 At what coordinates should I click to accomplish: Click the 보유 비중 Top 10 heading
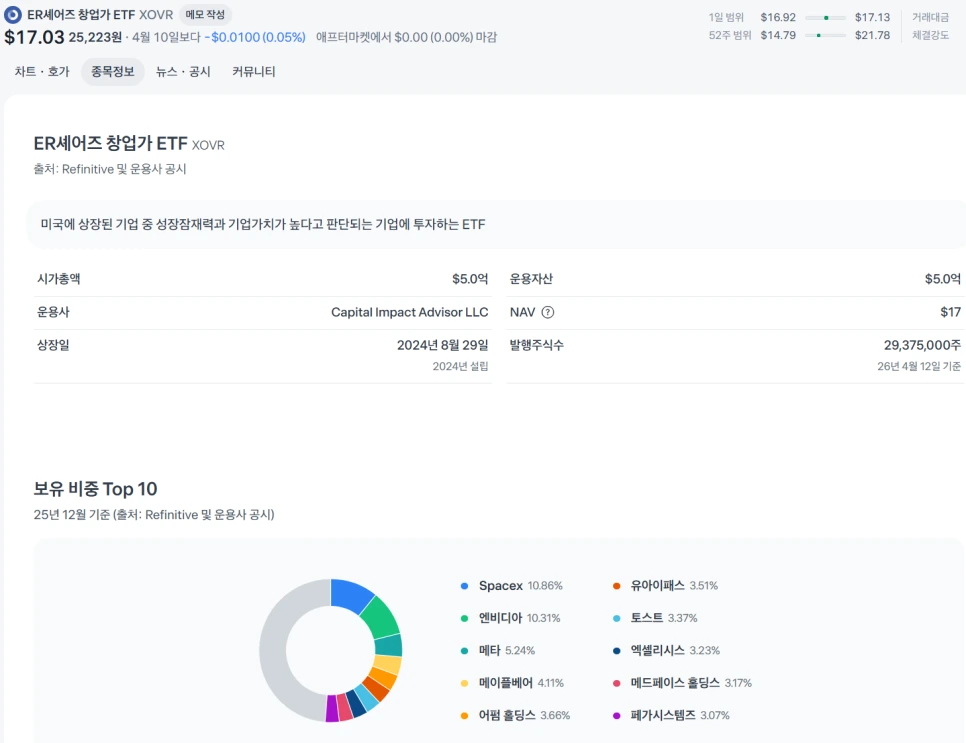click(95, 489)
